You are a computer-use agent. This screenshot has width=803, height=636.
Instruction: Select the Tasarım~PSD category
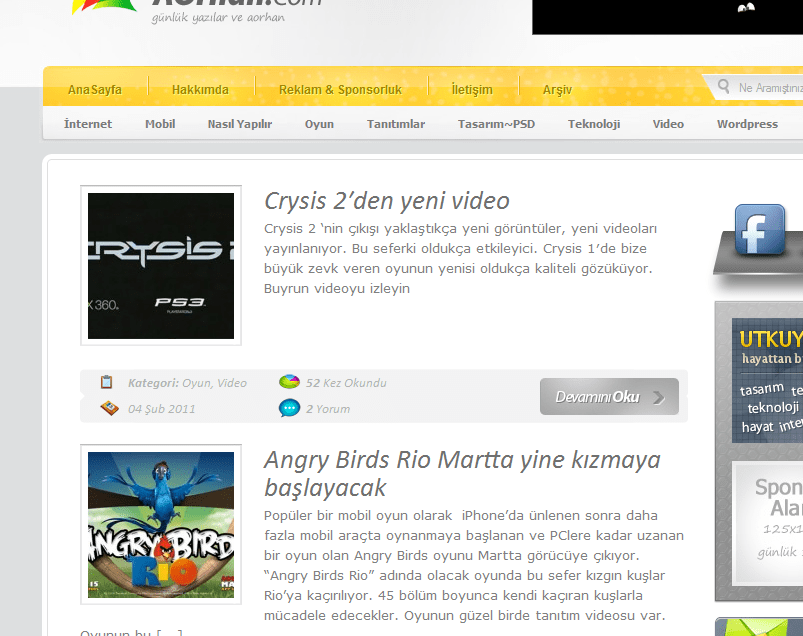point(496,124)
